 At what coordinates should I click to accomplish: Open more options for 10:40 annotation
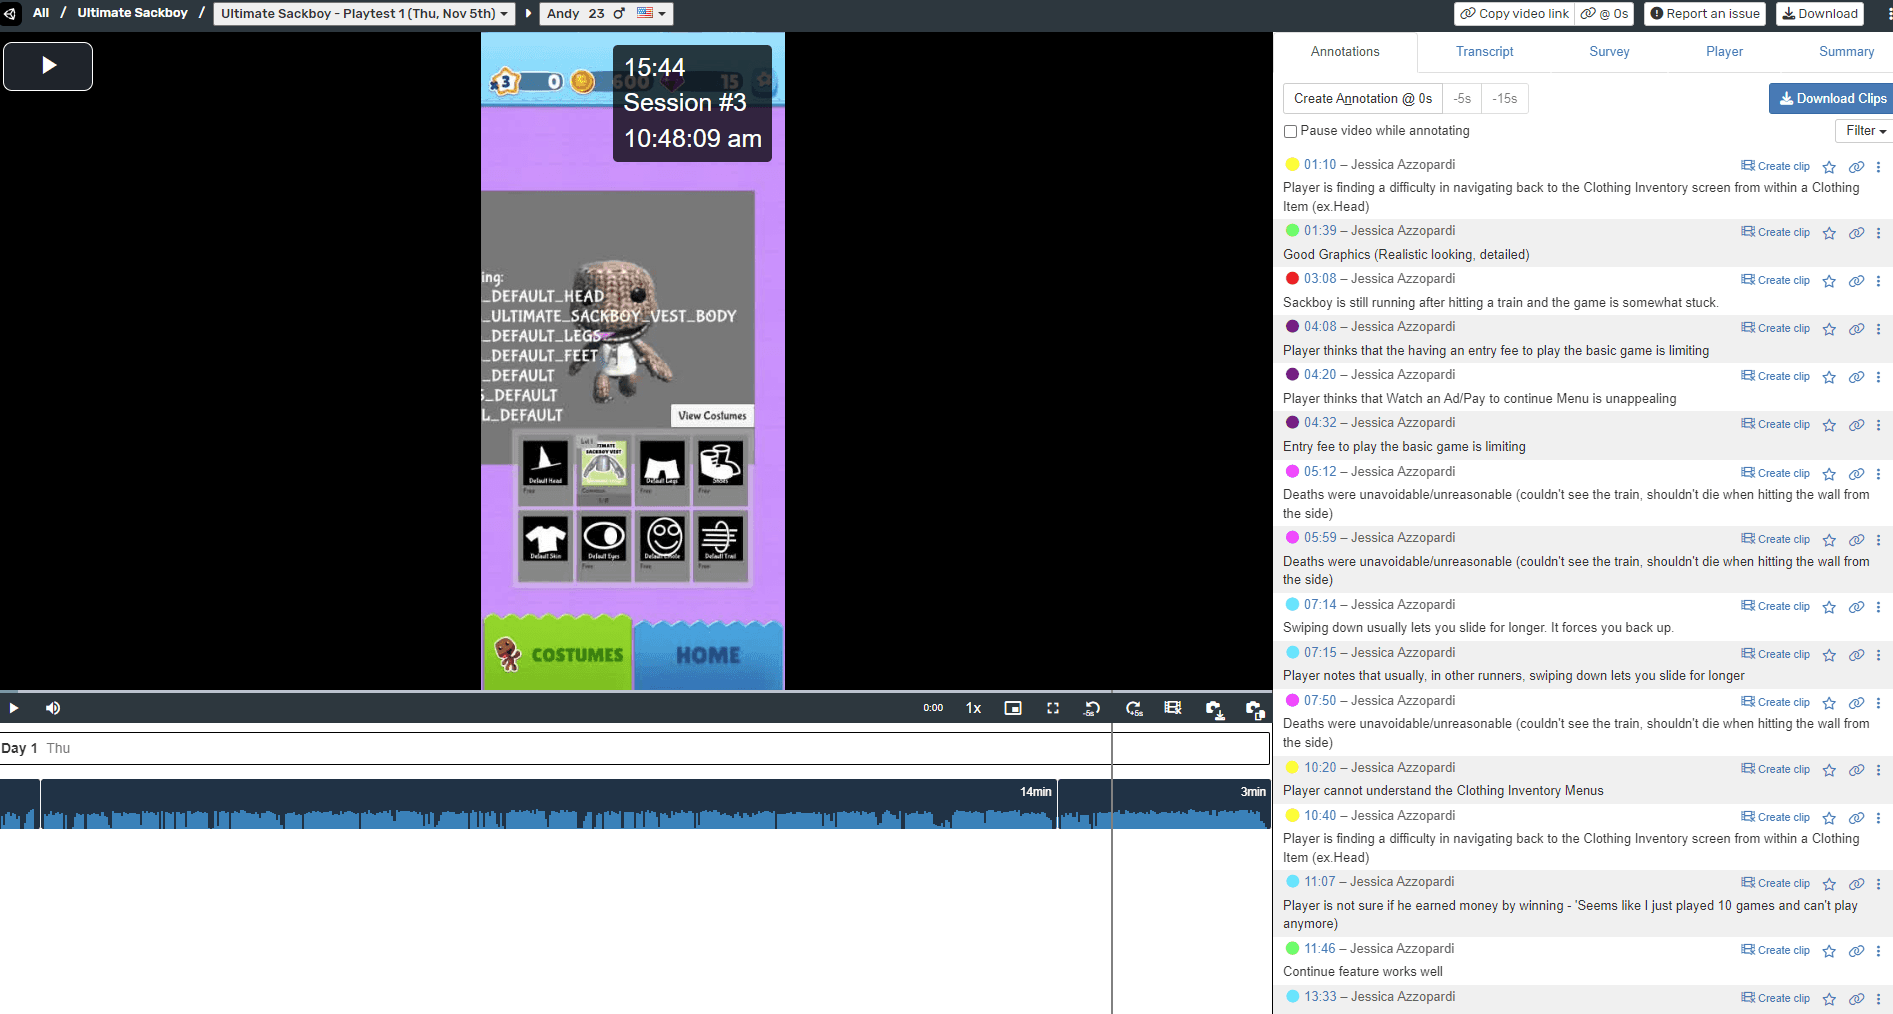pyautogui.click(x=1878, y=818)
